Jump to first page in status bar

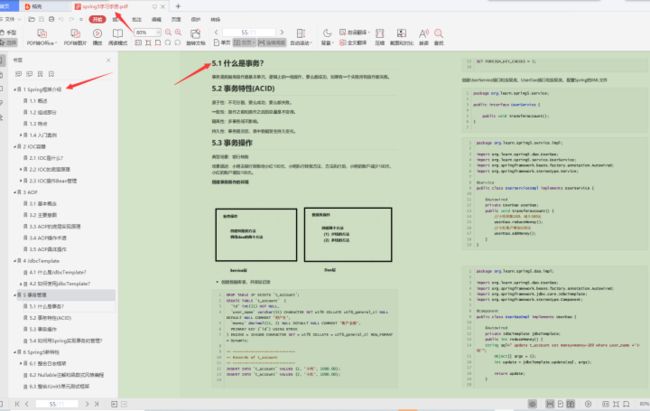tap(17, 404)
